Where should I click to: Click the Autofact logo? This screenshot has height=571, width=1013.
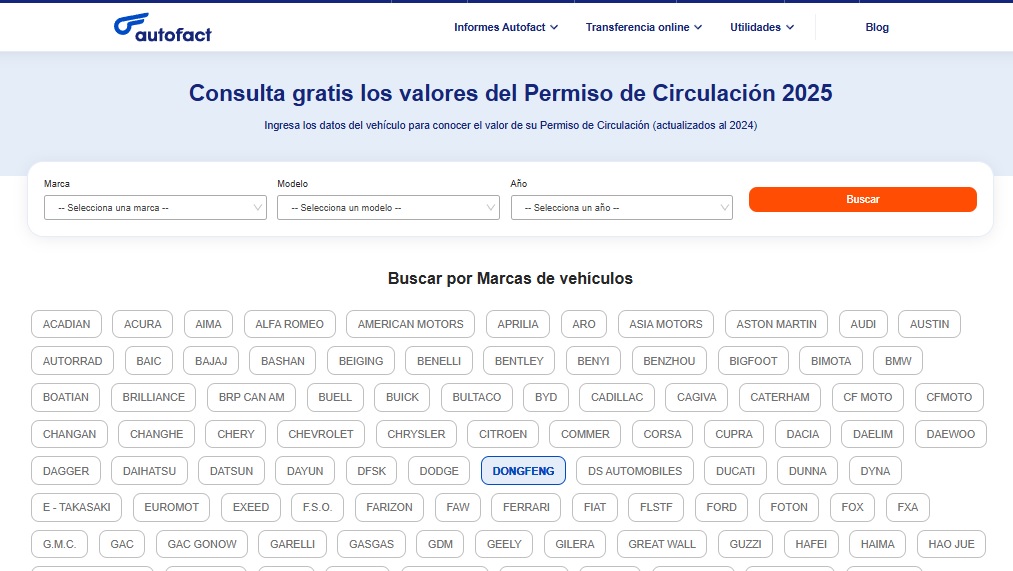click(x=163, y=28)
